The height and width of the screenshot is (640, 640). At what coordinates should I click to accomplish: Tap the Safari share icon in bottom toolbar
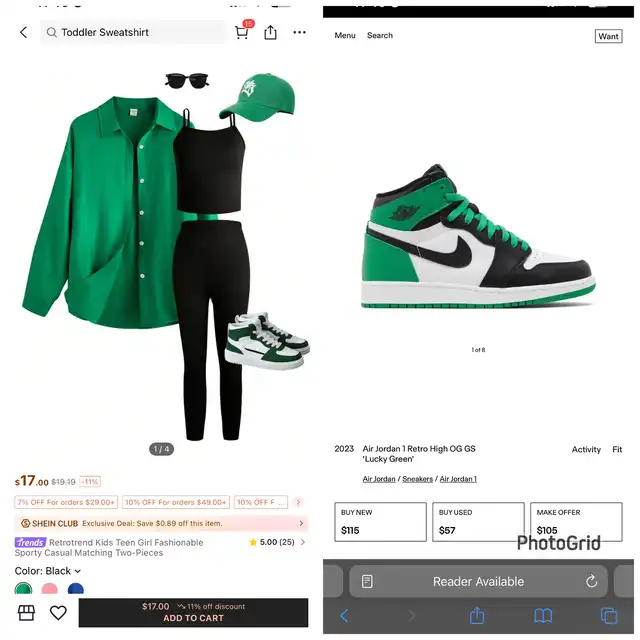tap(477, 615)
